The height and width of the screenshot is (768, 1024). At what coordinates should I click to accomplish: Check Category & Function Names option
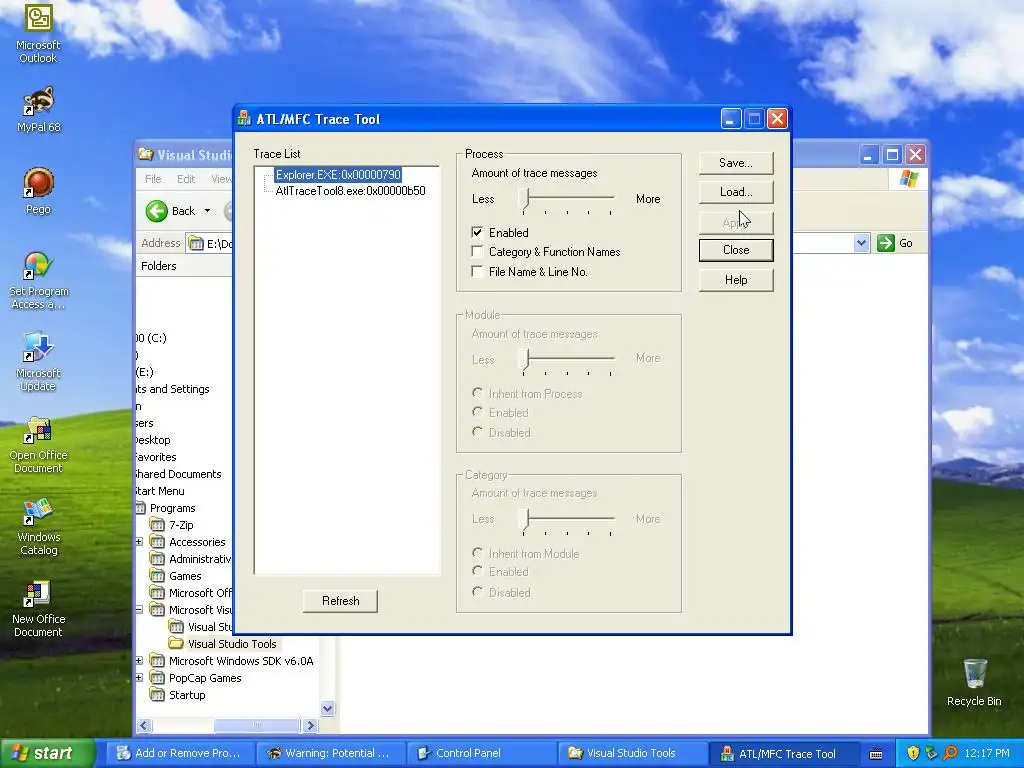(x=477, y=251)
